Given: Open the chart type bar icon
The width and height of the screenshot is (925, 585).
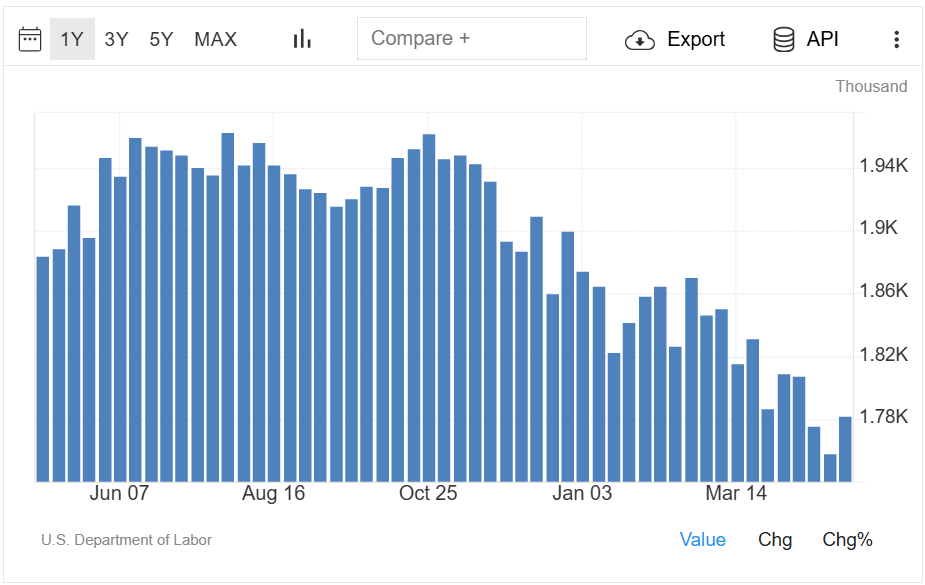Looking at the screenshot, I should click(x=302, y=39).
